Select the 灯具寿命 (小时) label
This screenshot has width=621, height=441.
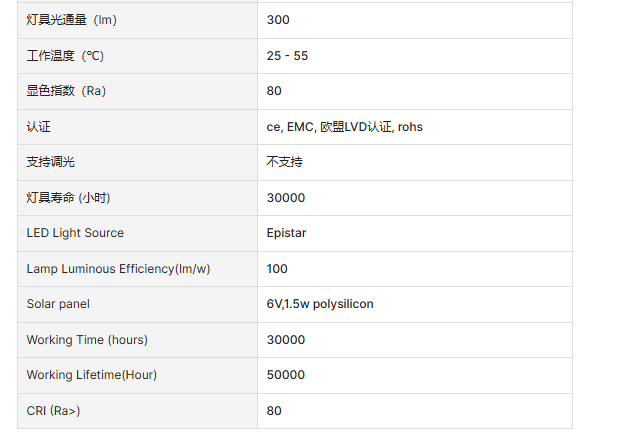click(x=66, y=198)
